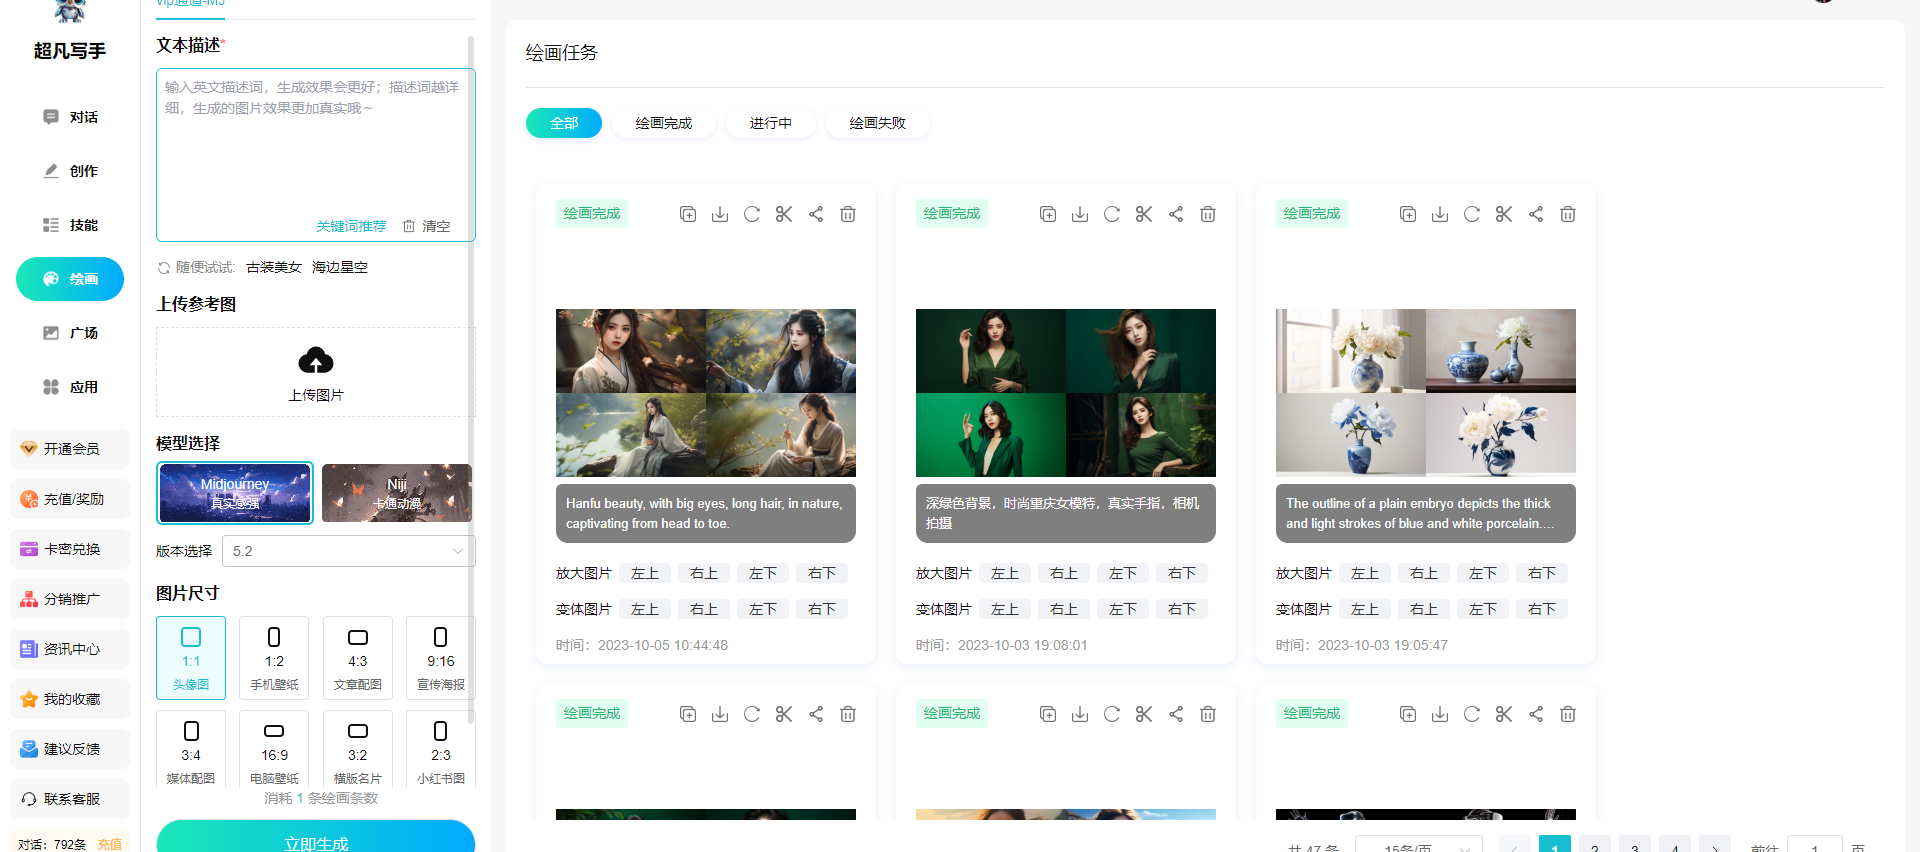
Task: Open the porcelain vase image grid
Action: coord(1426,393)
